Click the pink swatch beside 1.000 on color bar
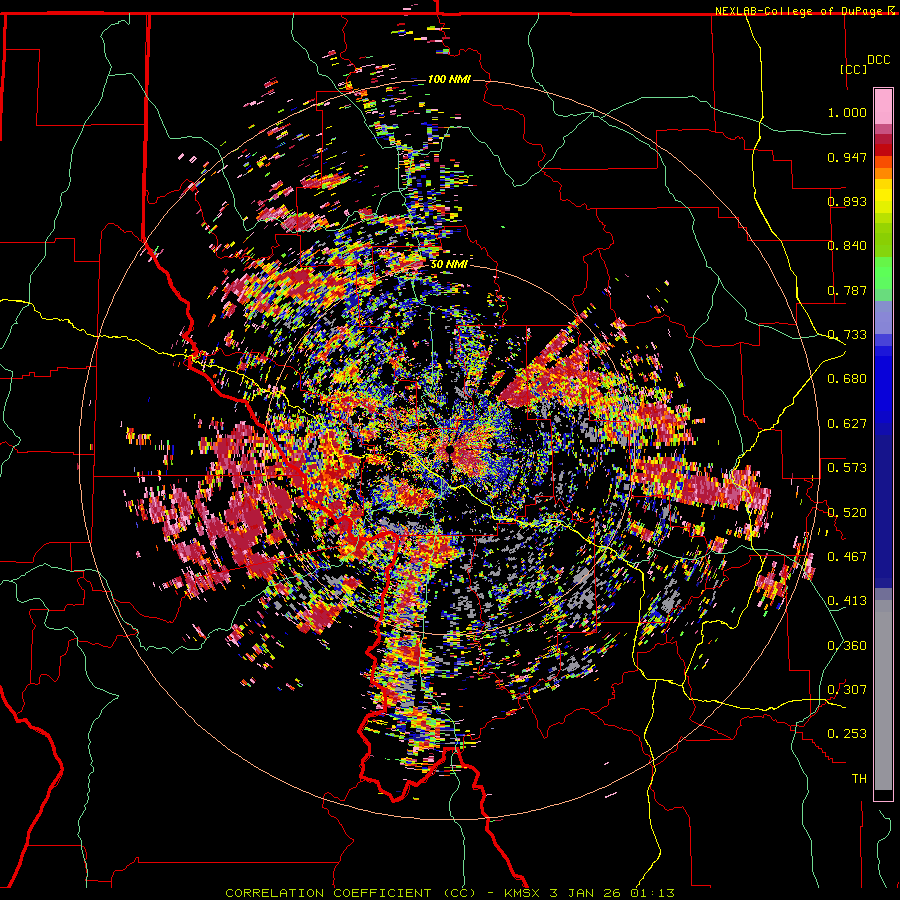Viewport: 900px width, 900px height. coord(883,107)
